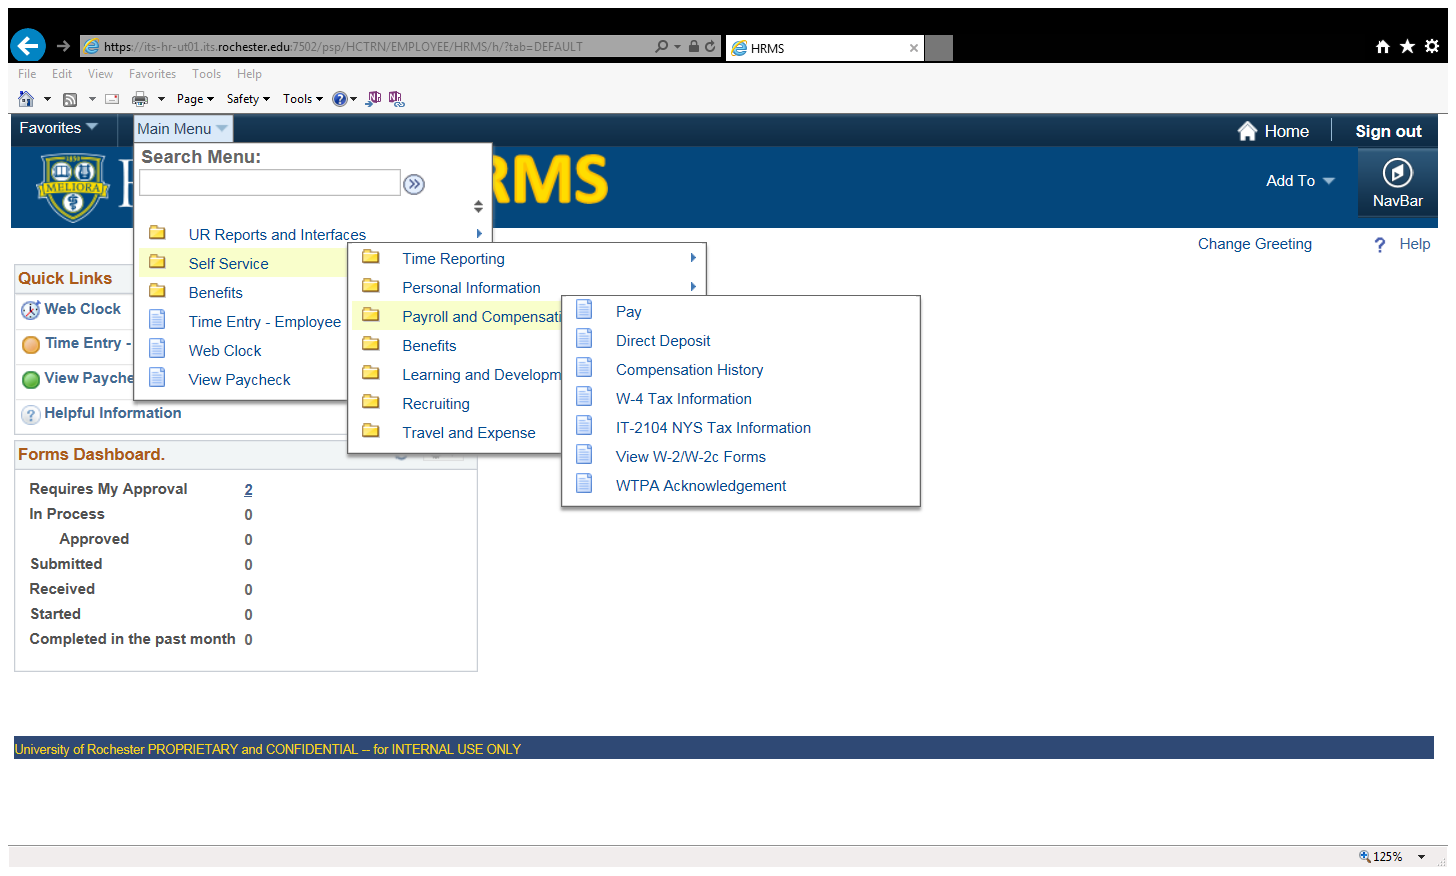Click the browser Back arrow button

pos(28,45)
